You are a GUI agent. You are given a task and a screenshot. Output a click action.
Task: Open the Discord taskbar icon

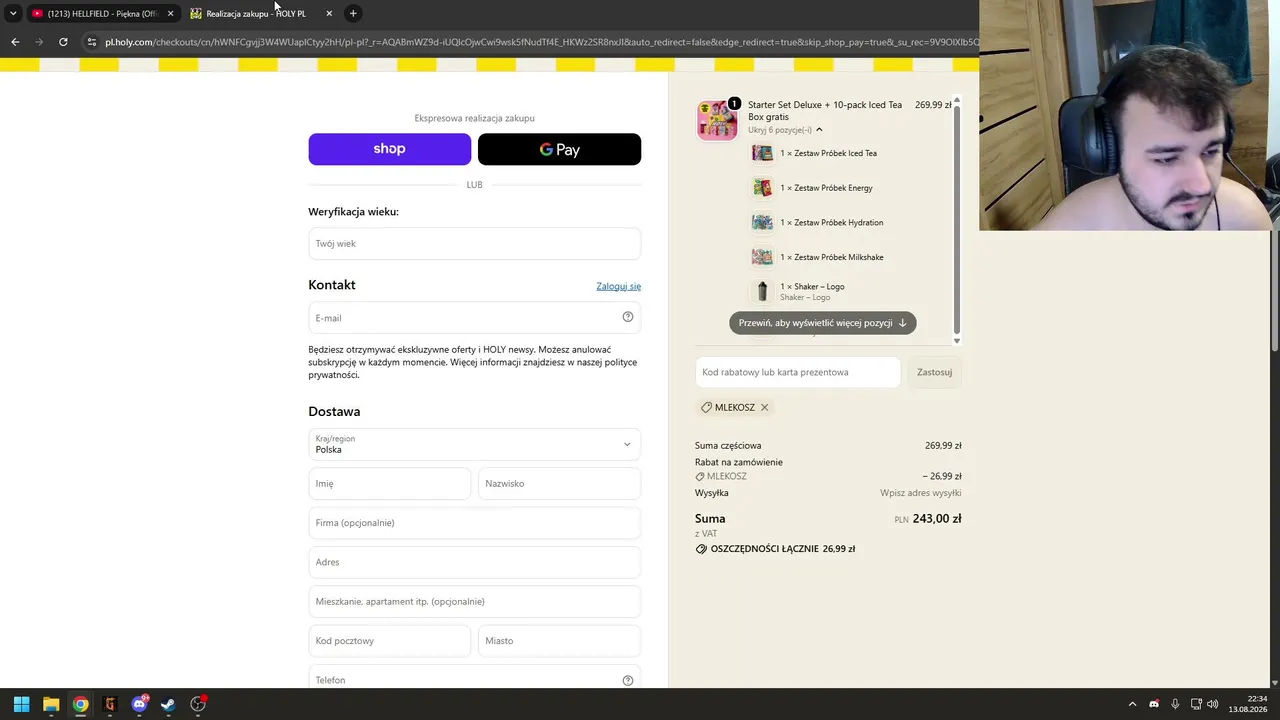pyautogui.click(x=139, y=704)
